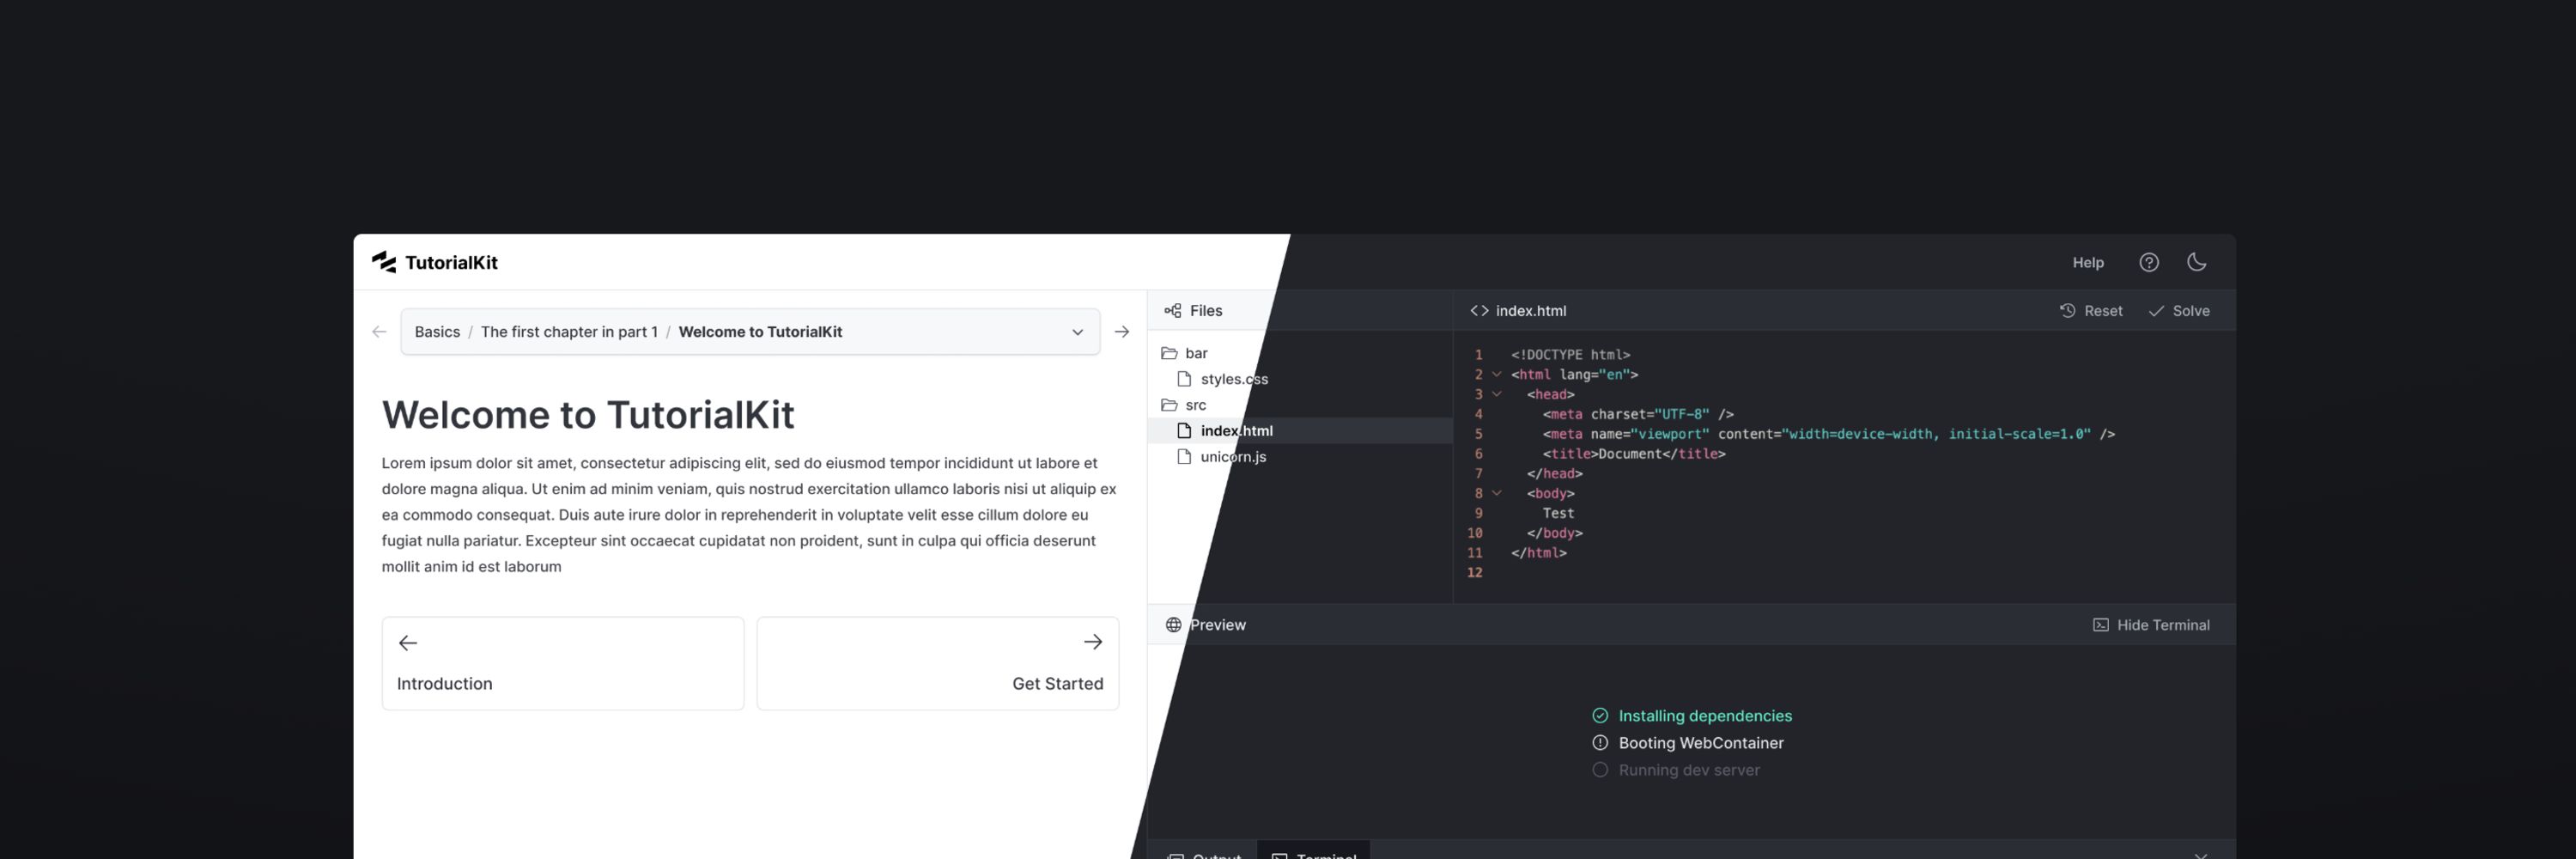The image size is (2576, 859).
Task: Go forward using the breadcrumb right arrow
Action: 1122,332
